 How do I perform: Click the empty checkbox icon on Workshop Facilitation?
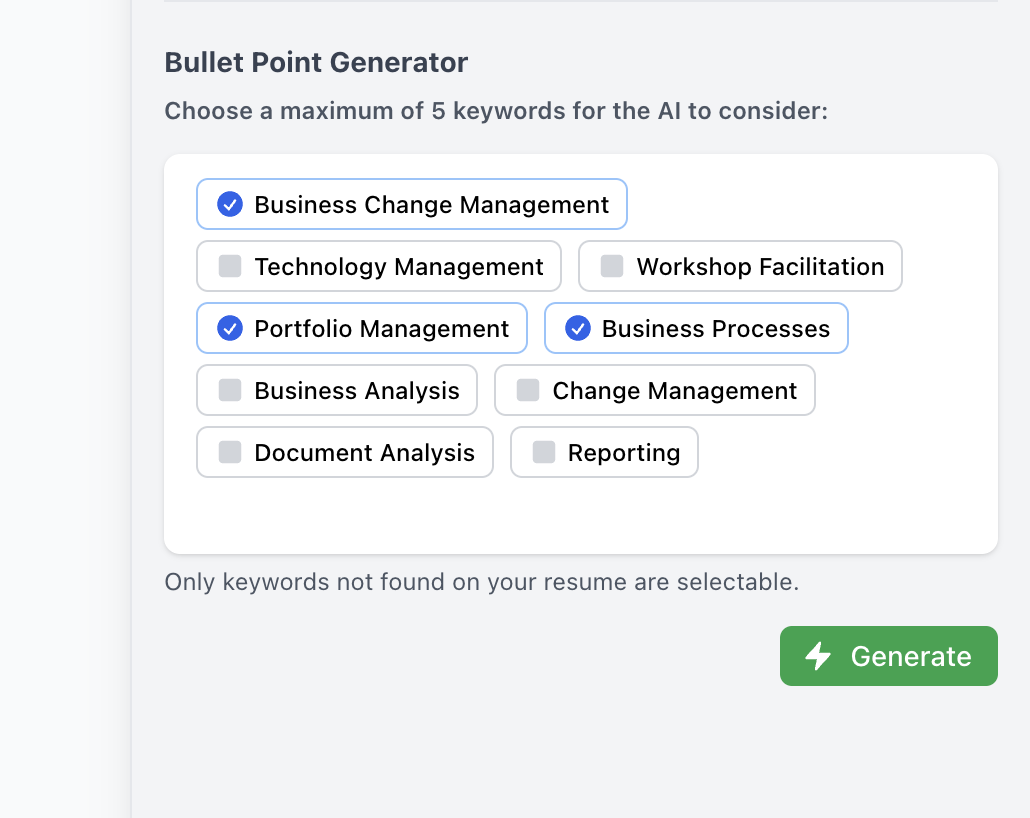611,266
